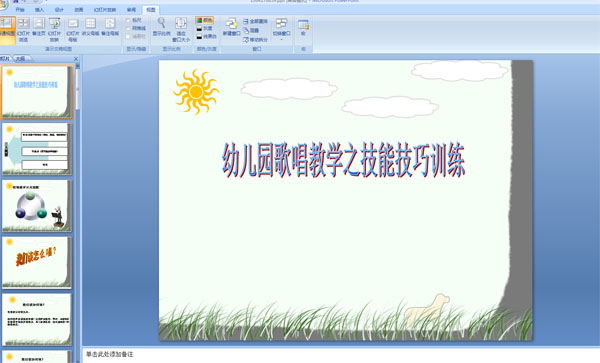
Task: Open Handout Master (讲义母版)
Action: 90,28
